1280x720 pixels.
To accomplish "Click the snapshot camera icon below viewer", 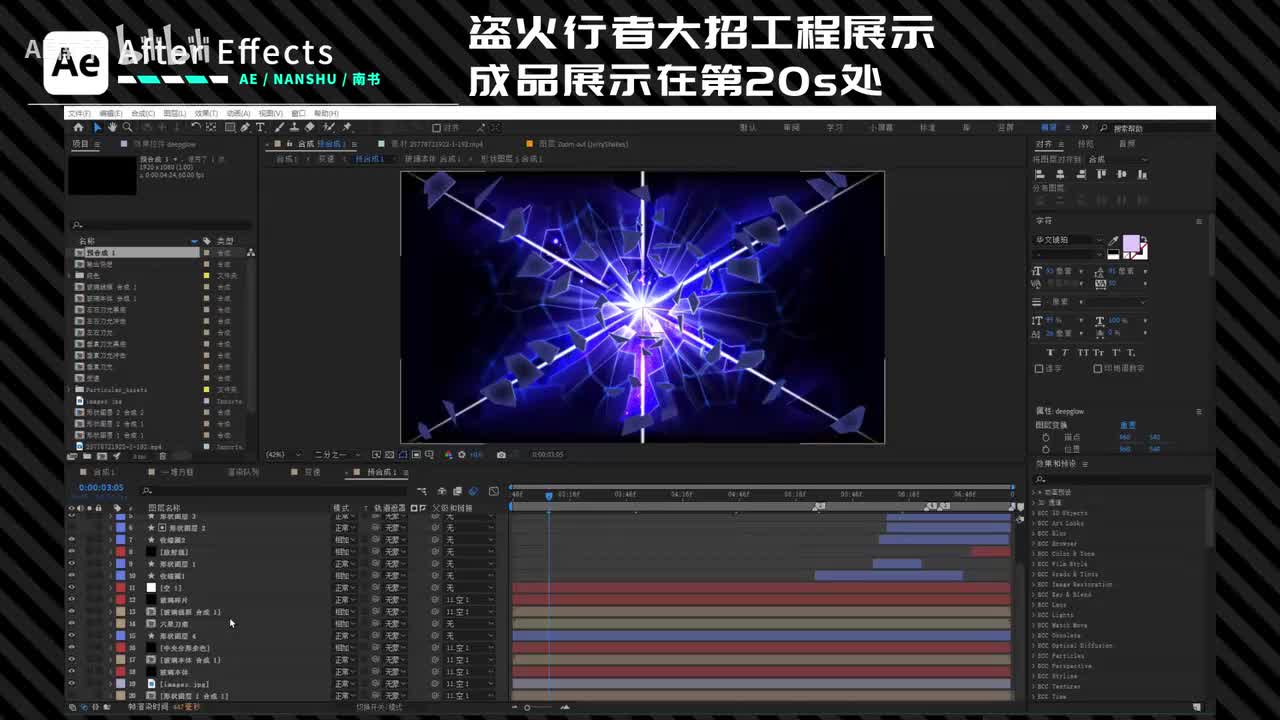I will click(x=501, y=455).
